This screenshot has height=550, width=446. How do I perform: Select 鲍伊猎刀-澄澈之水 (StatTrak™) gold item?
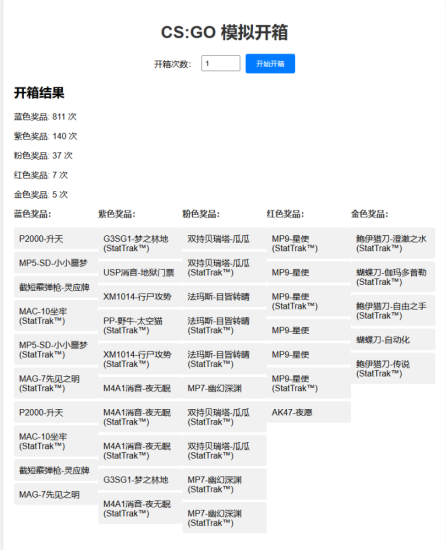click(393, 243)
